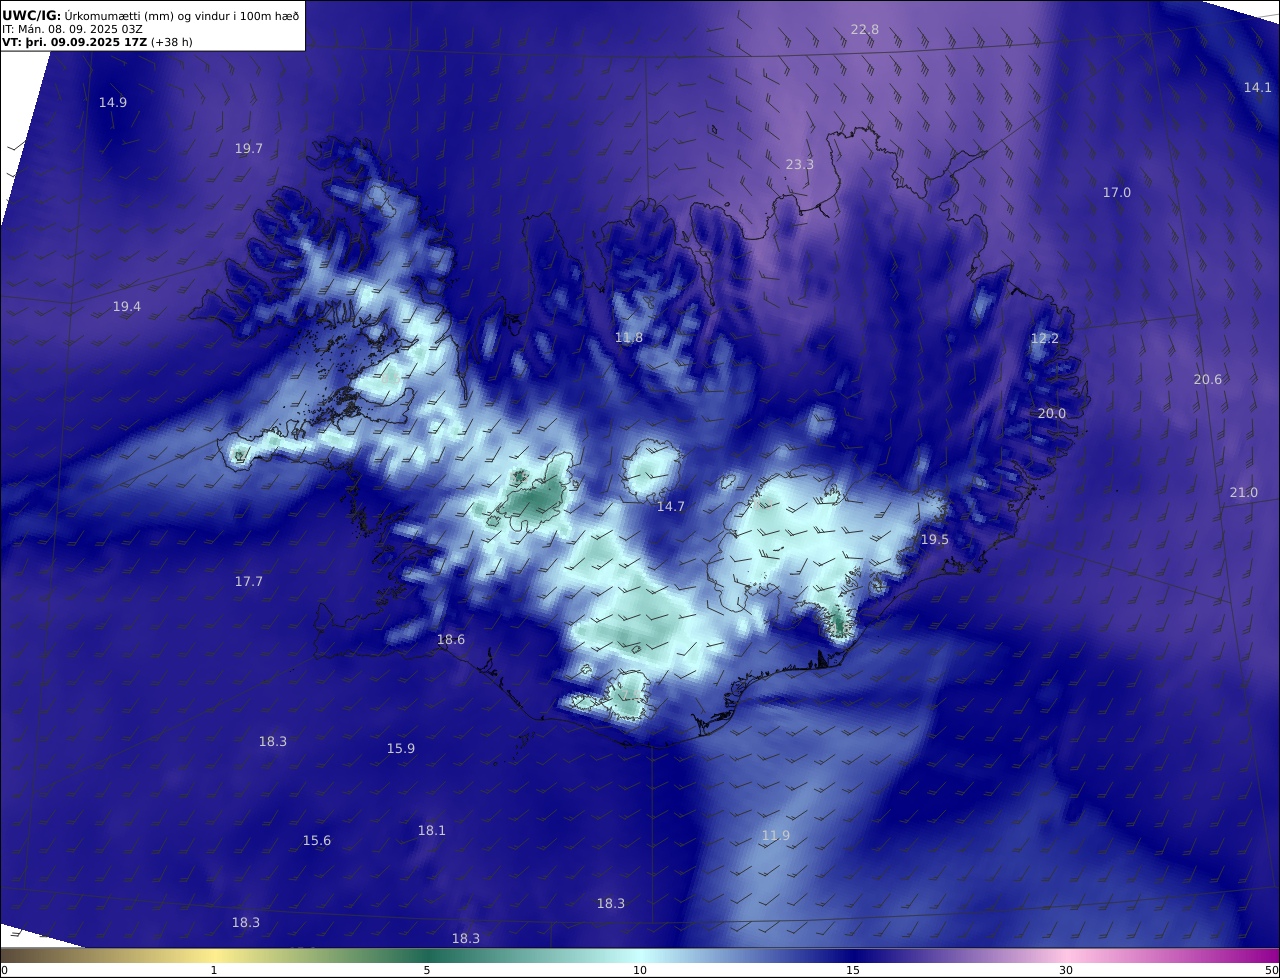Screen dimensions: 1280x978
Task: Click the value 14.7 on the map
Action: [x=671, y=507]
